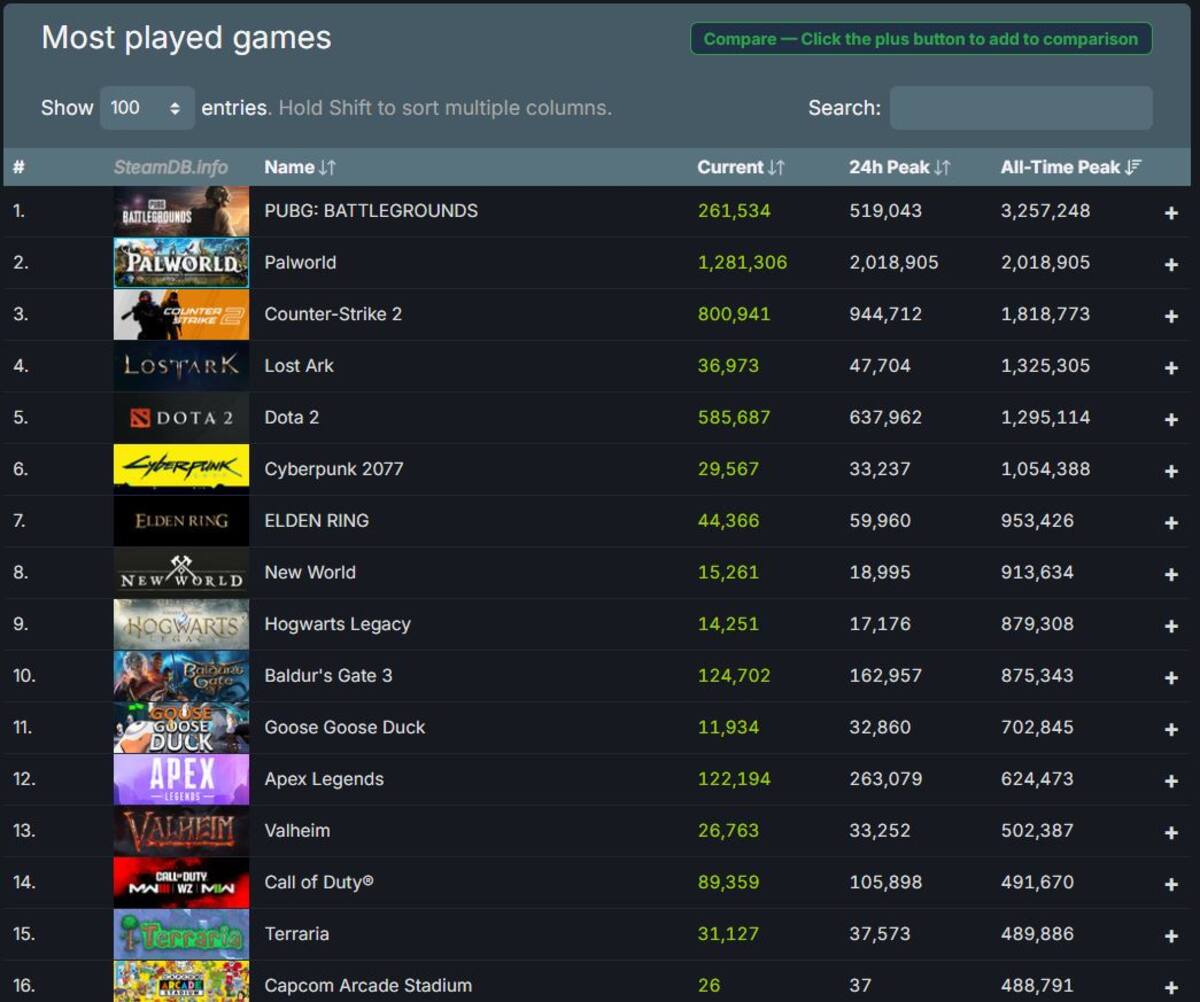Click plus icon for Cyberpunk 2077
1200x1002 pixels.
[x=1171, y=471]
